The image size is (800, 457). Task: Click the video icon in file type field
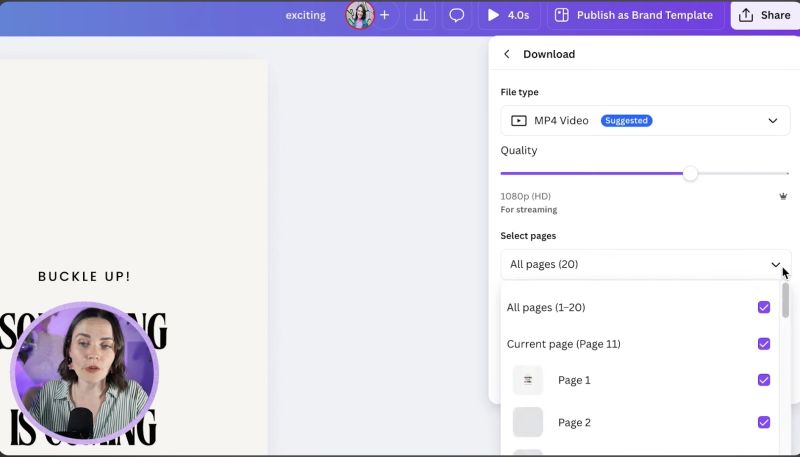(519, 121)
